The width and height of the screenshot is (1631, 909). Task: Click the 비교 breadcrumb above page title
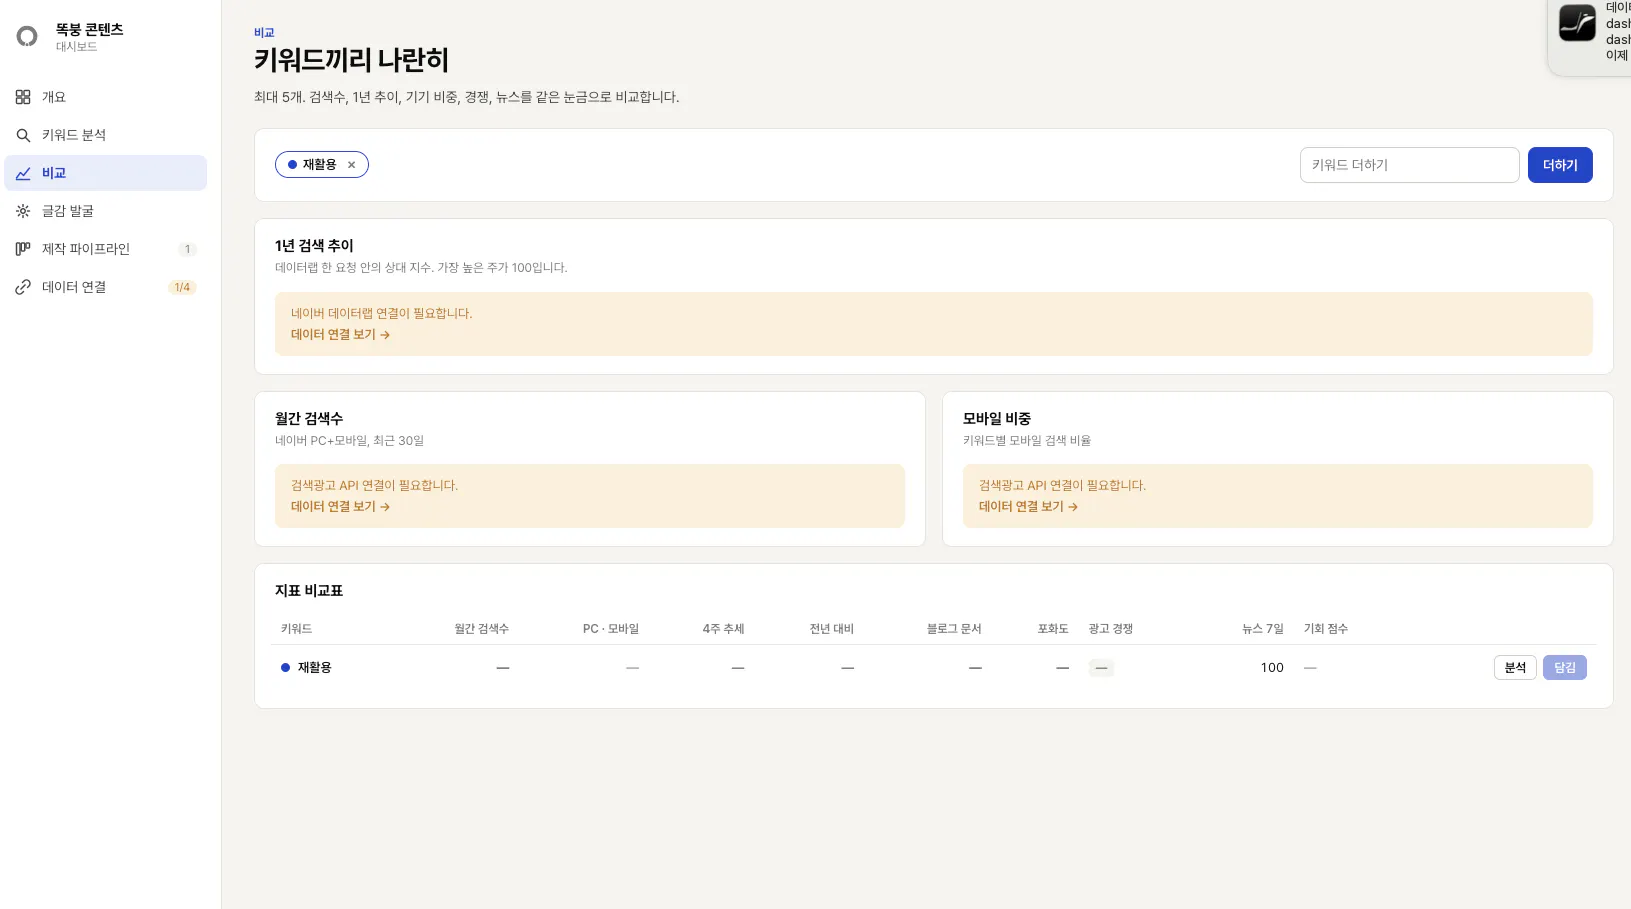[x=264, y=33]
